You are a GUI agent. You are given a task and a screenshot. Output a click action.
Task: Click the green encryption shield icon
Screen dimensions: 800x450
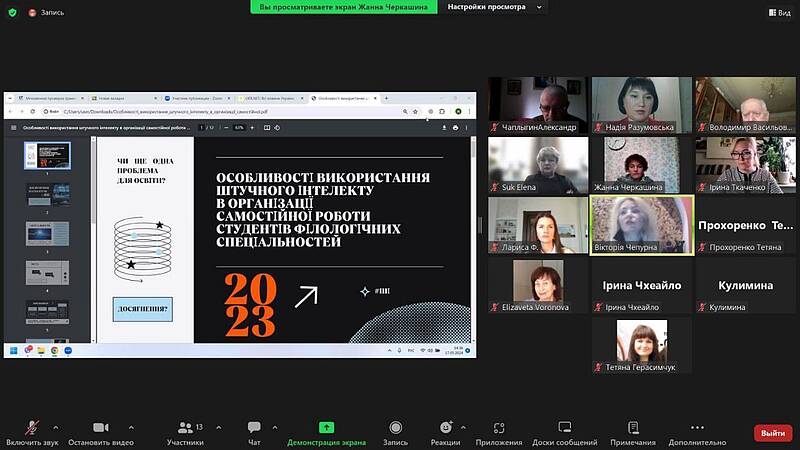10,12
